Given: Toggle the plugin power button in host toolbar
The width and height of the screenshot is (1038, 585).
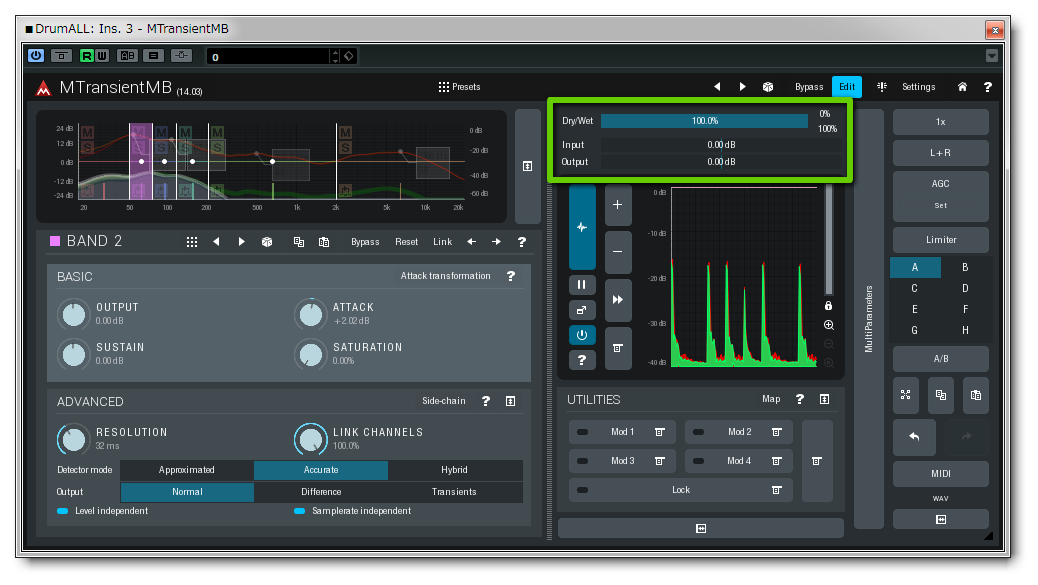Looking at the screenshot, I should point(36,56).
